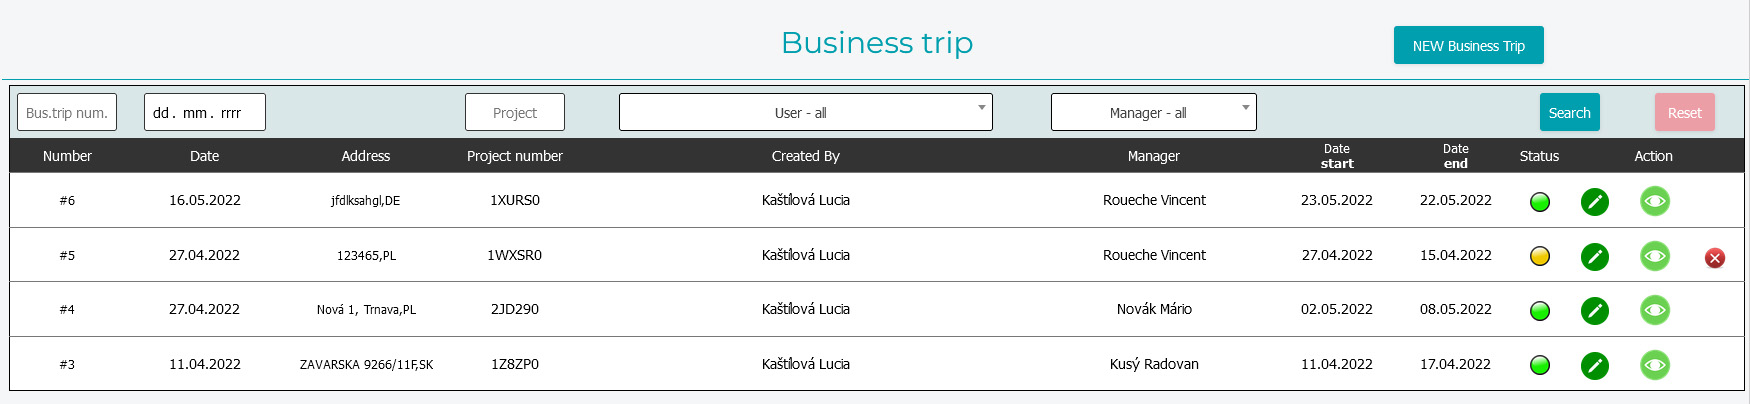Delete trip #5 using red X icon
This screenshot has width=1750, height=404.
point(1715,258)
